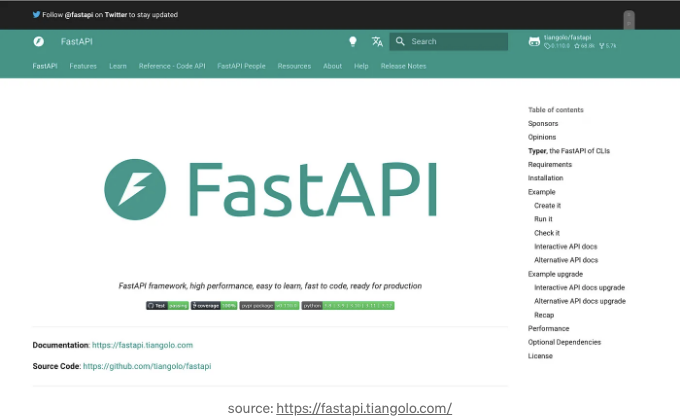
Task: Jump to License section
Action: pyautogui.click(x=540, y=356)
